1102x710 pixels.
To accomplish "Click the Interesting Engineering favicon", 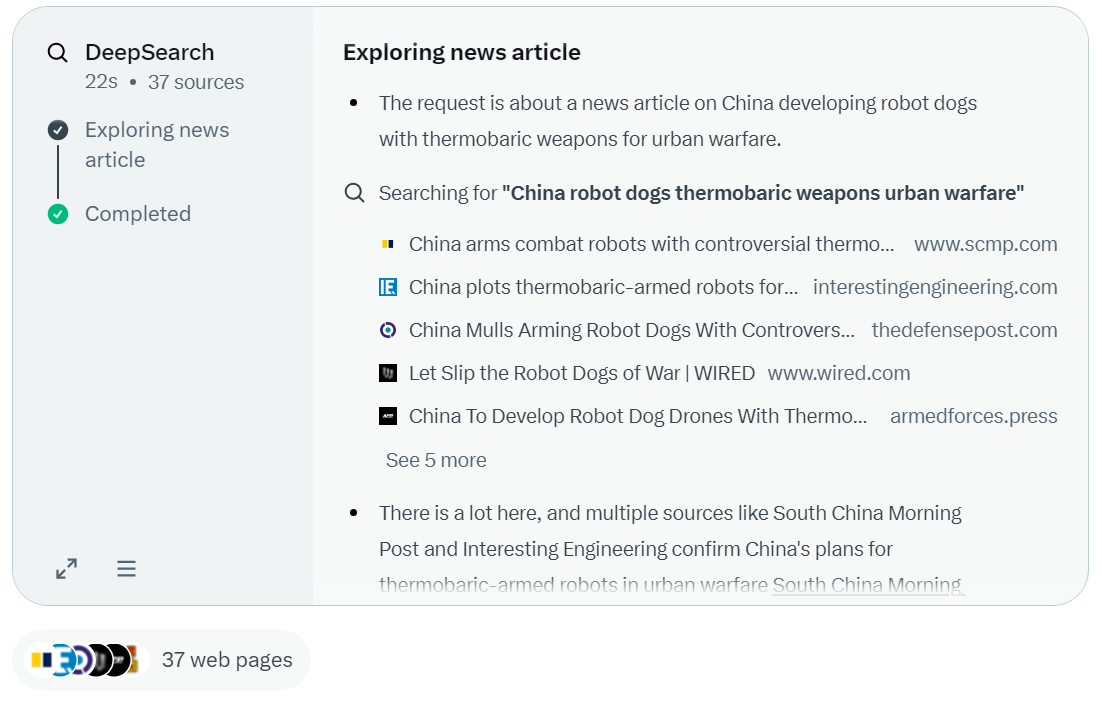I will (x=388, y=287).
